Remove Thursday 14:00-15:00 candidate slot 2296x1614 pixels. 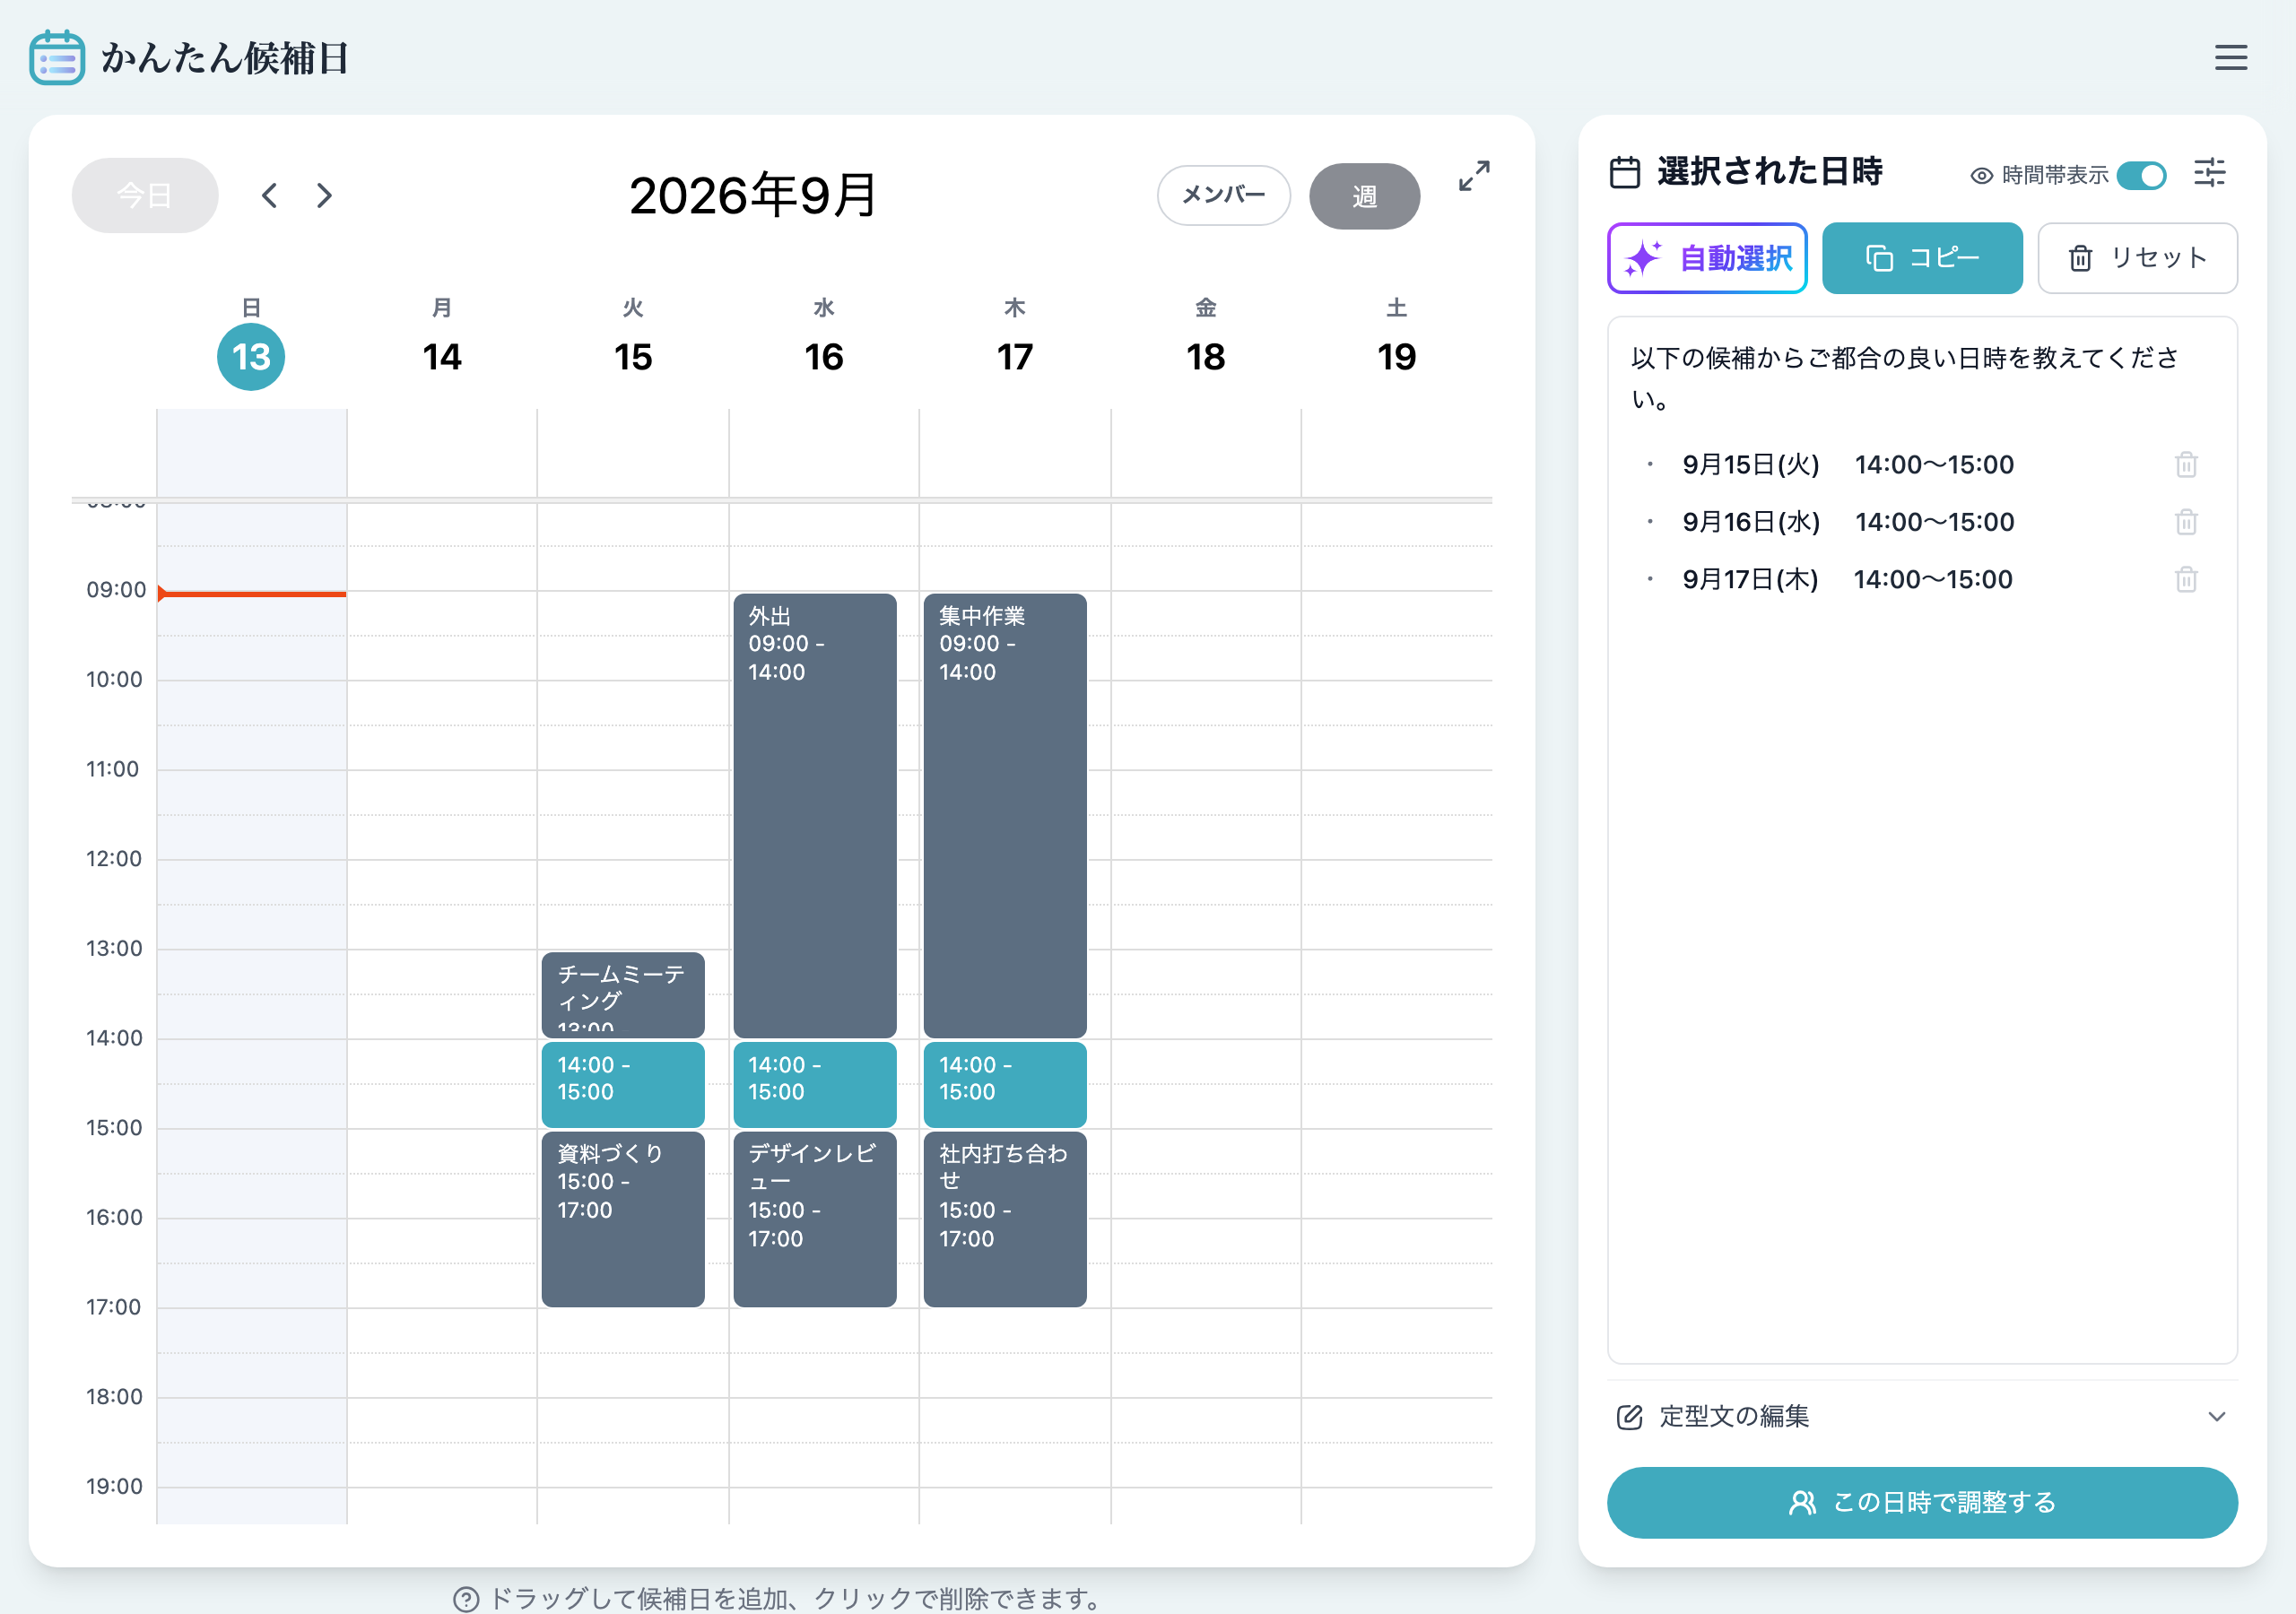click(1005, 1084)
